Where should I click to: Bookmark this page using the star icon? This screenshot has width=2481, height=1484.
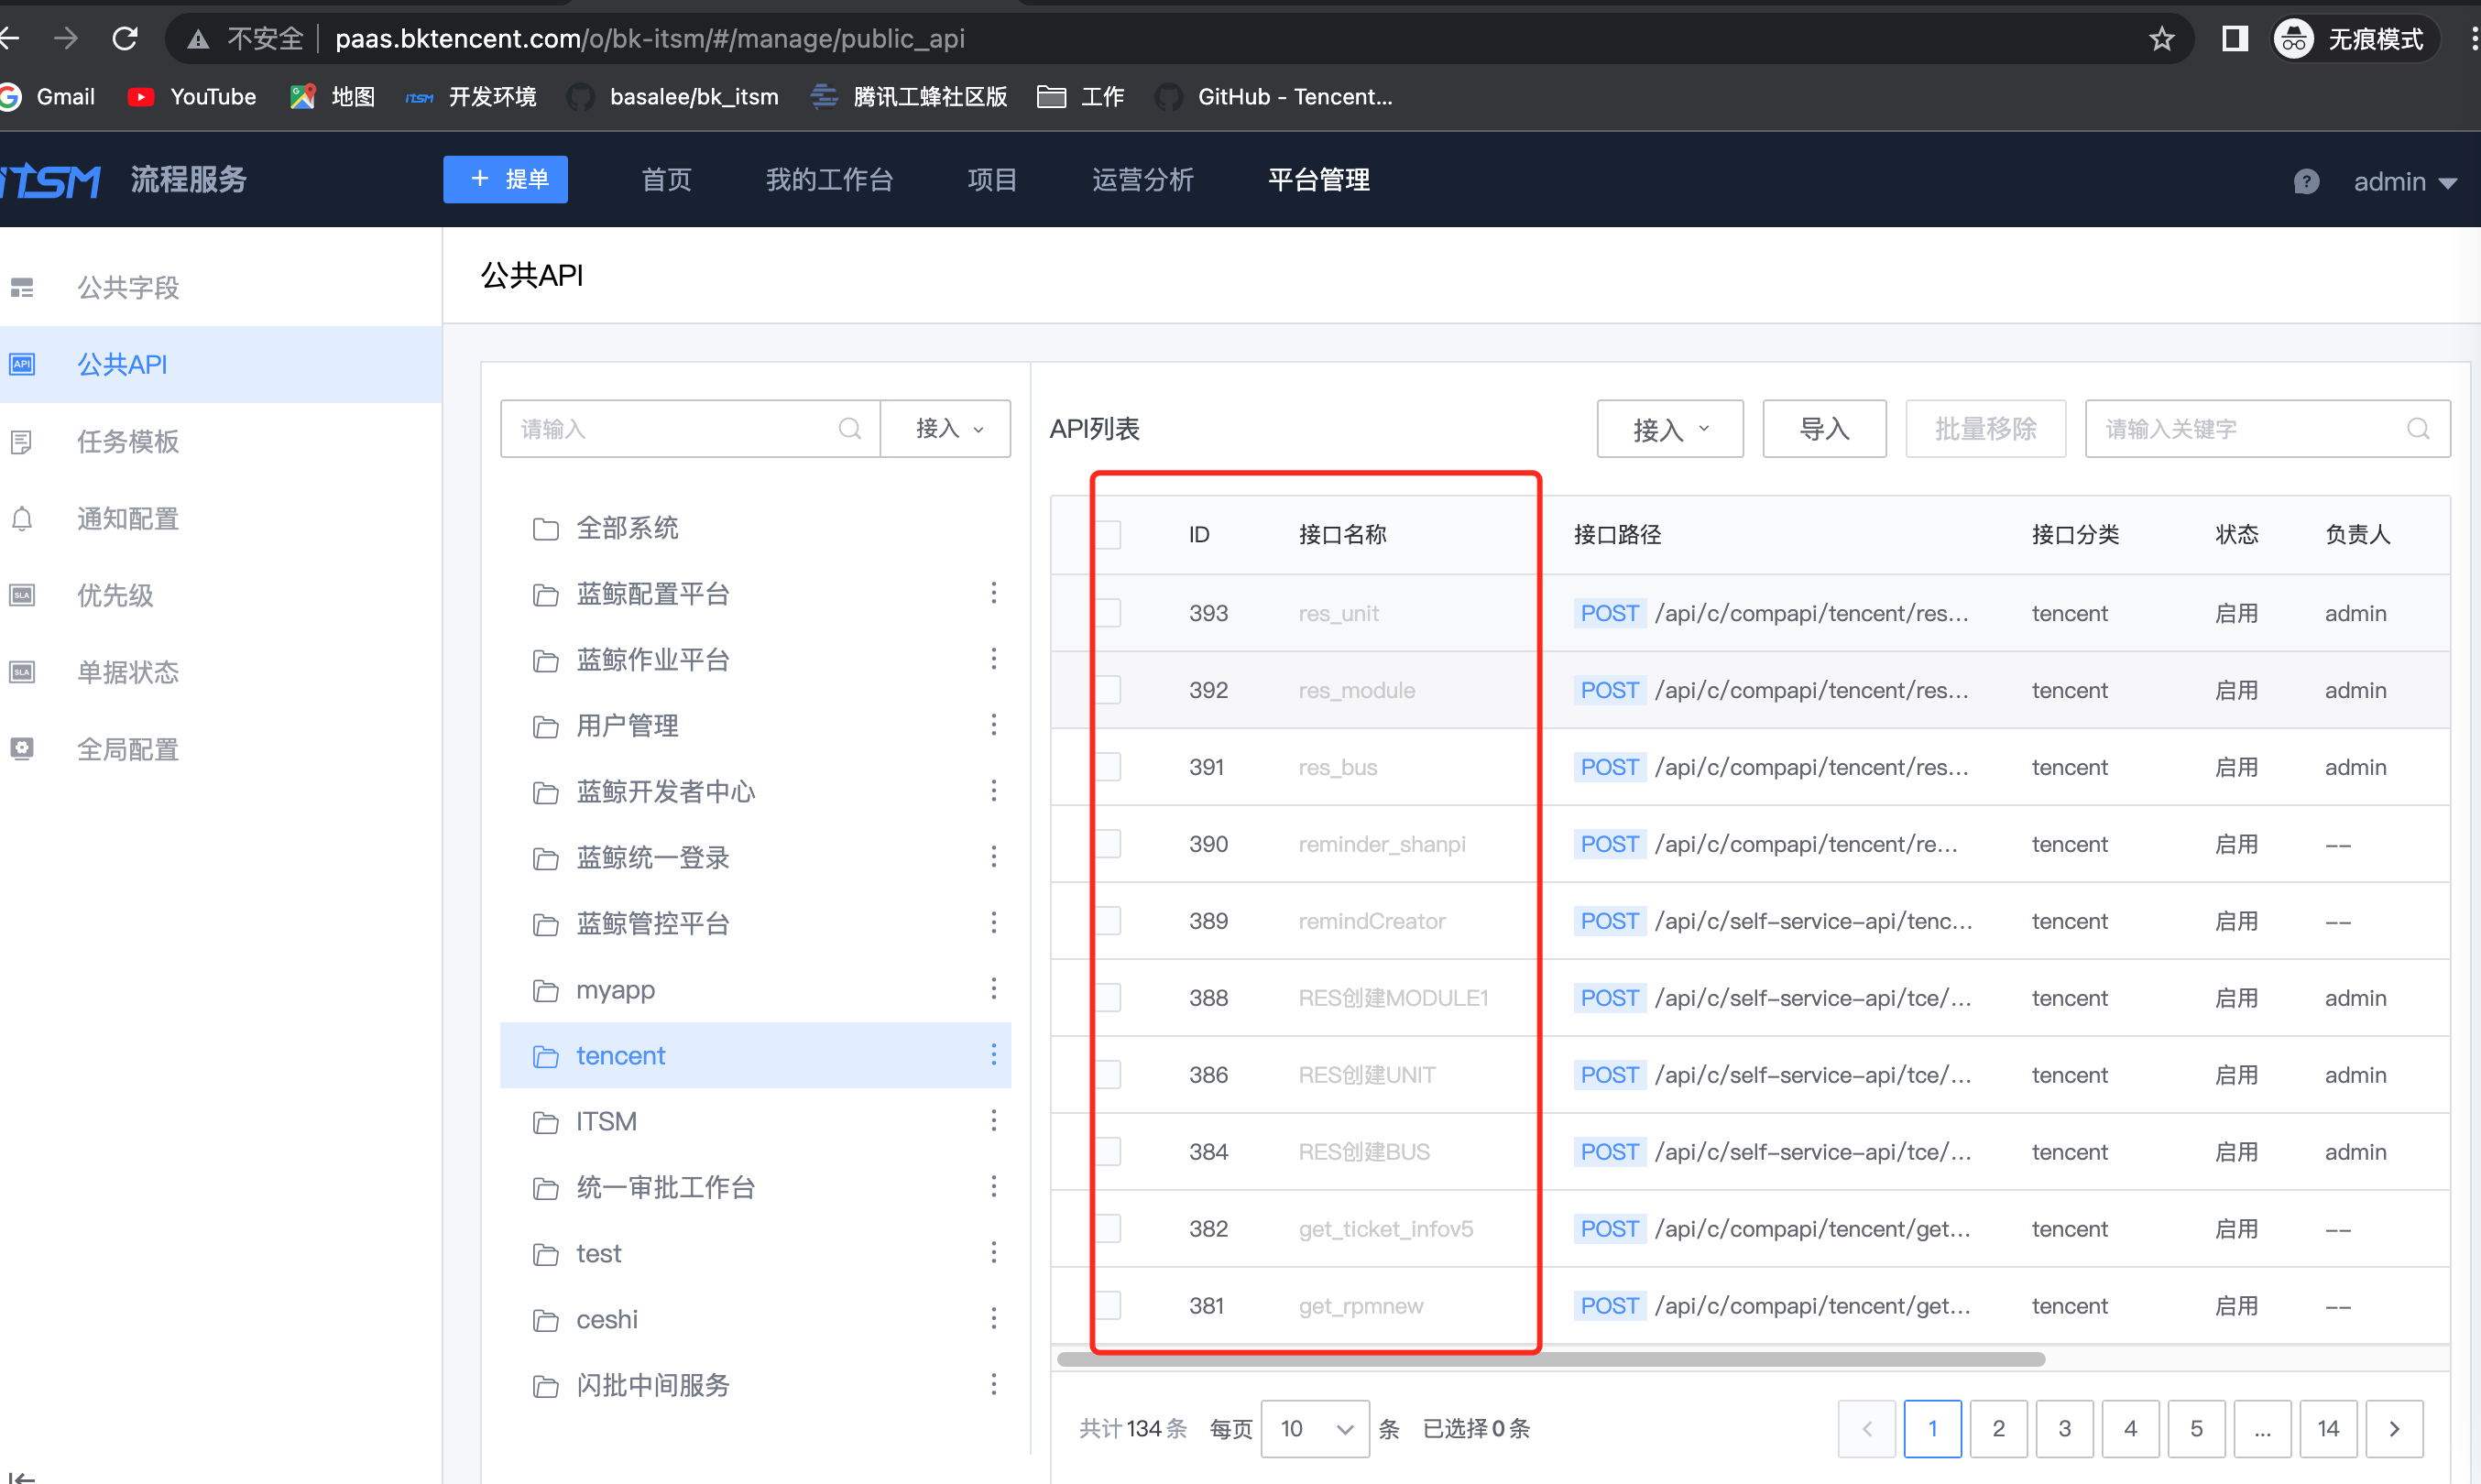[x=2161, y=39]
